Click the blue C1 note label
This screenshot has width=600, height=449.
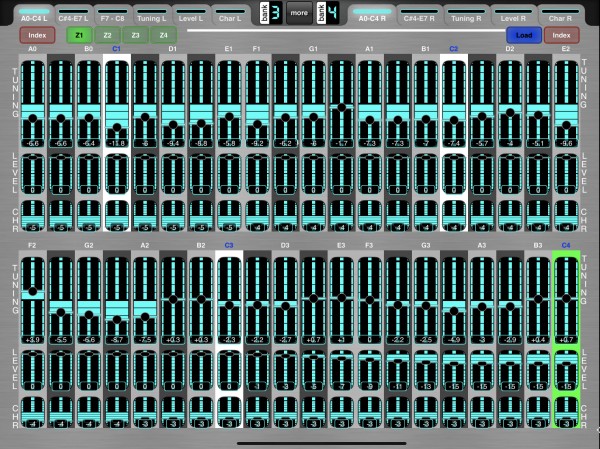pyautogui.click(x=116, y=49)
